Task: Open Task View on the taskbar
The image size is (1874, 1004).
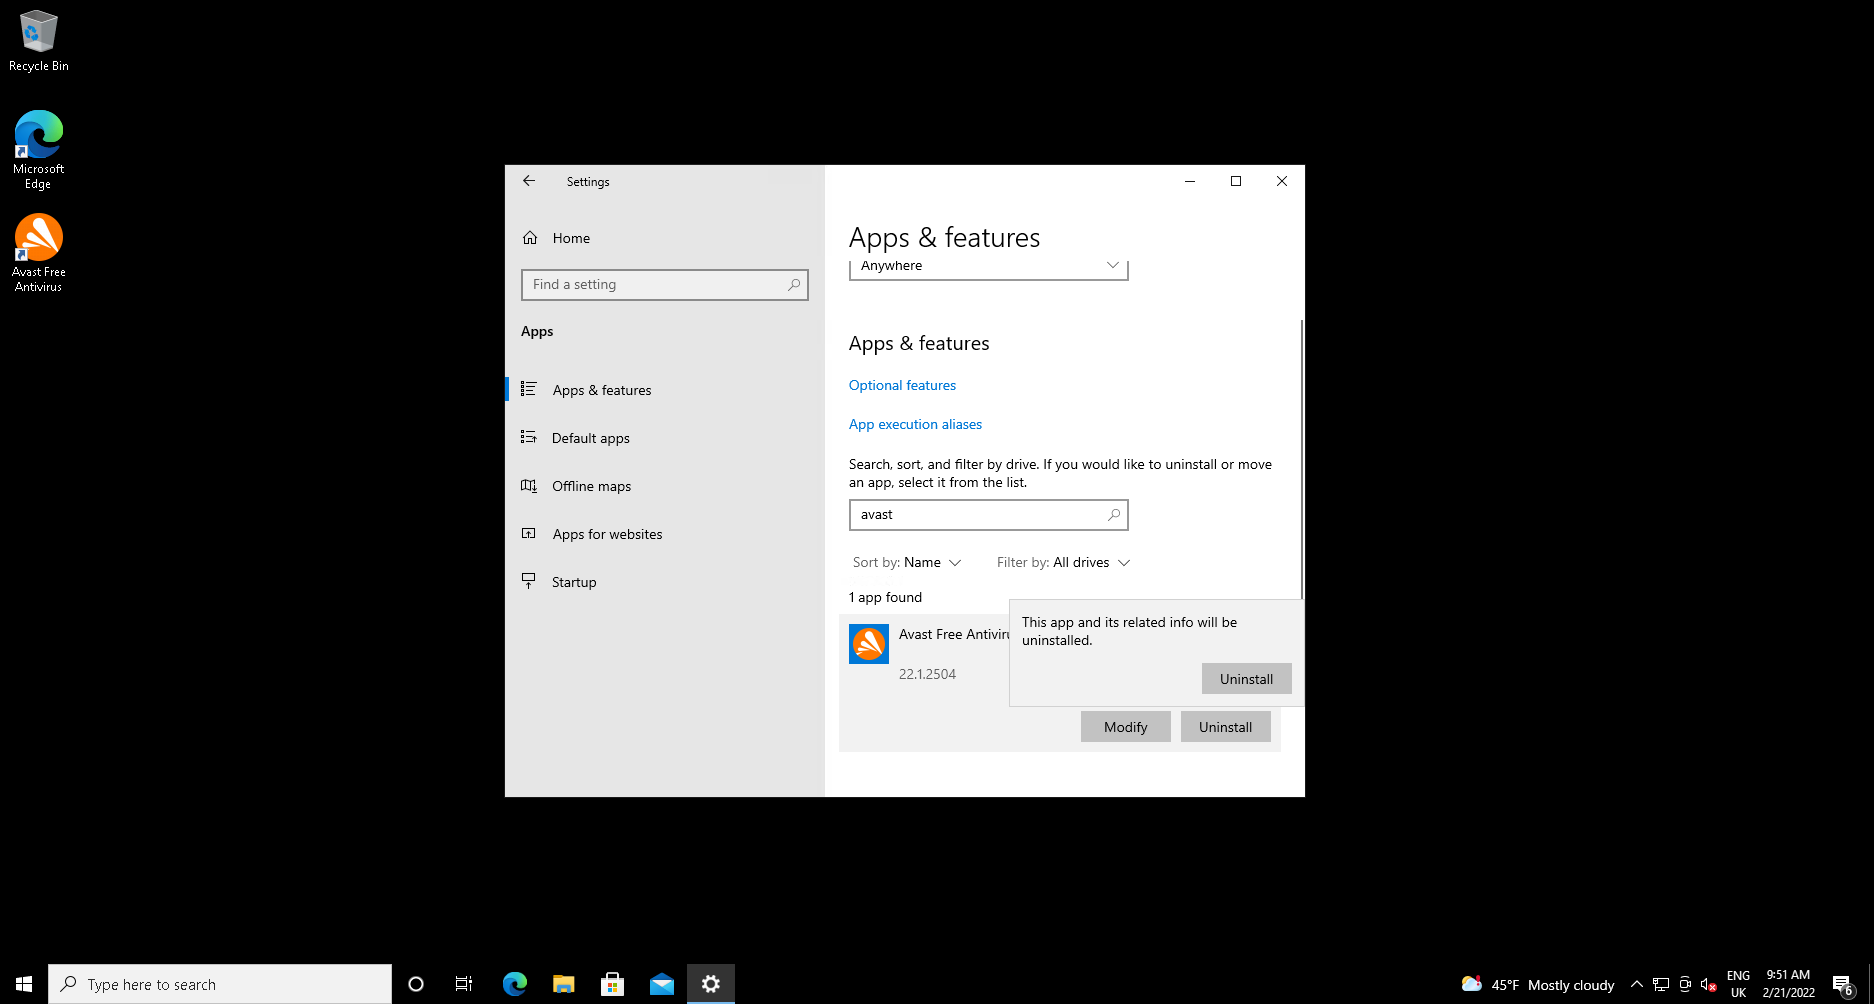Action: pos(464,984)
